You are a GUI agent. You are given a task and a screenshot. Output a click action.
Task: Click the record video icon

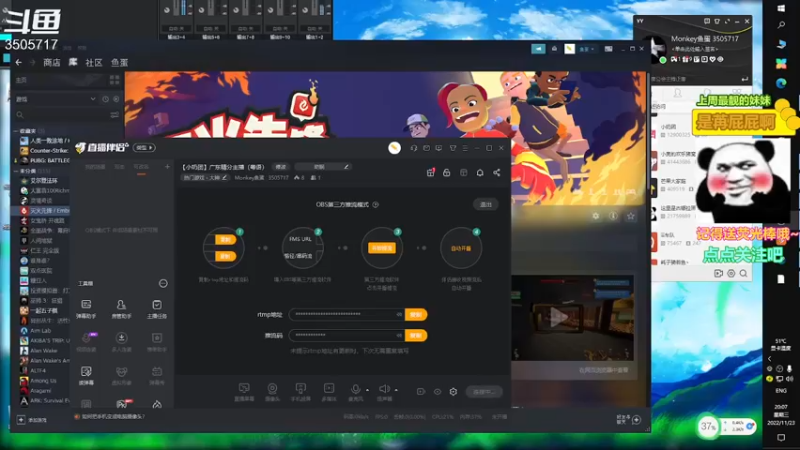click(421, 391)
